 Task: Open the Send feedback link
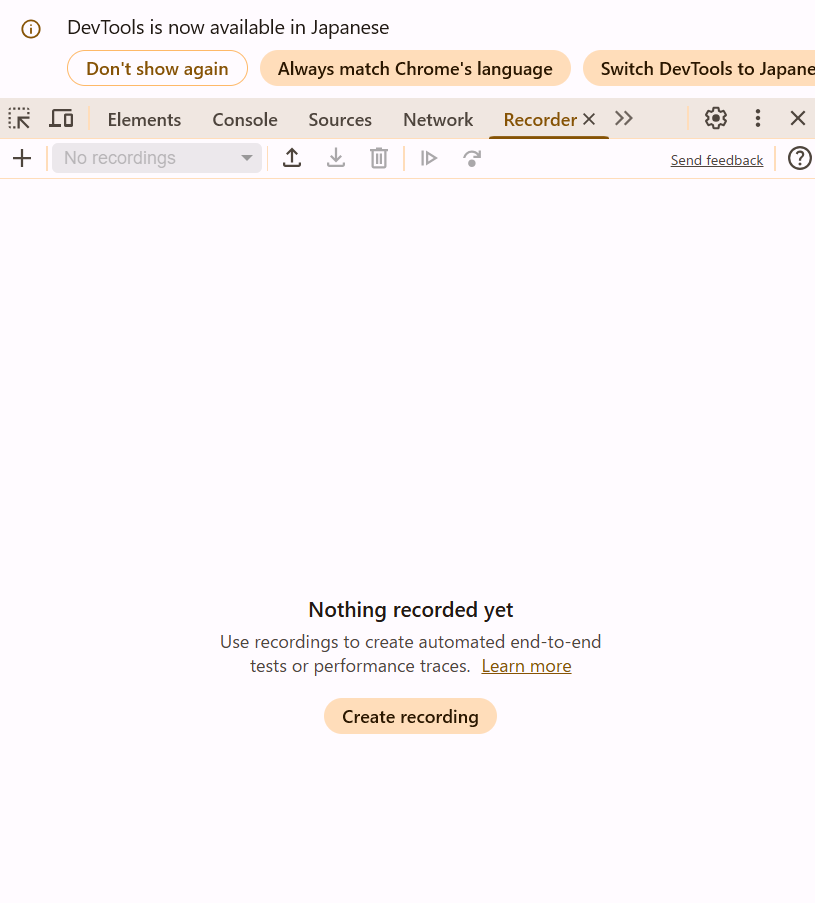pos(717,160)
